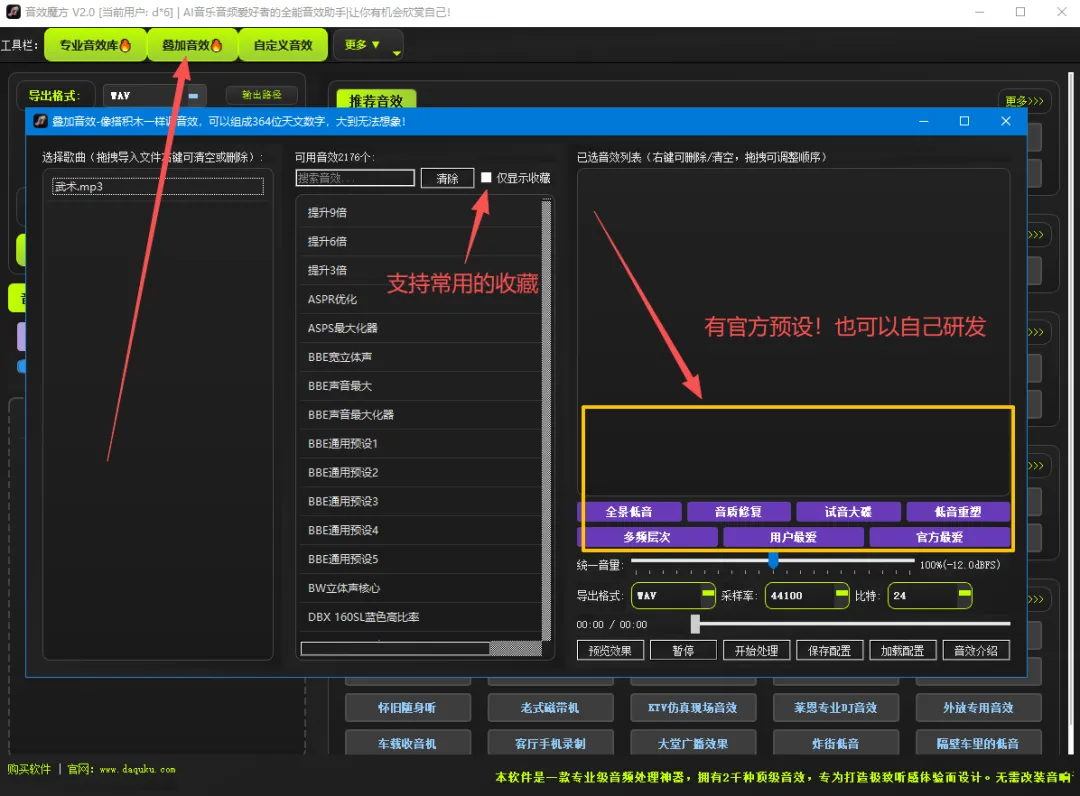Select the BBE通用预设5 effect

(420, 560)
